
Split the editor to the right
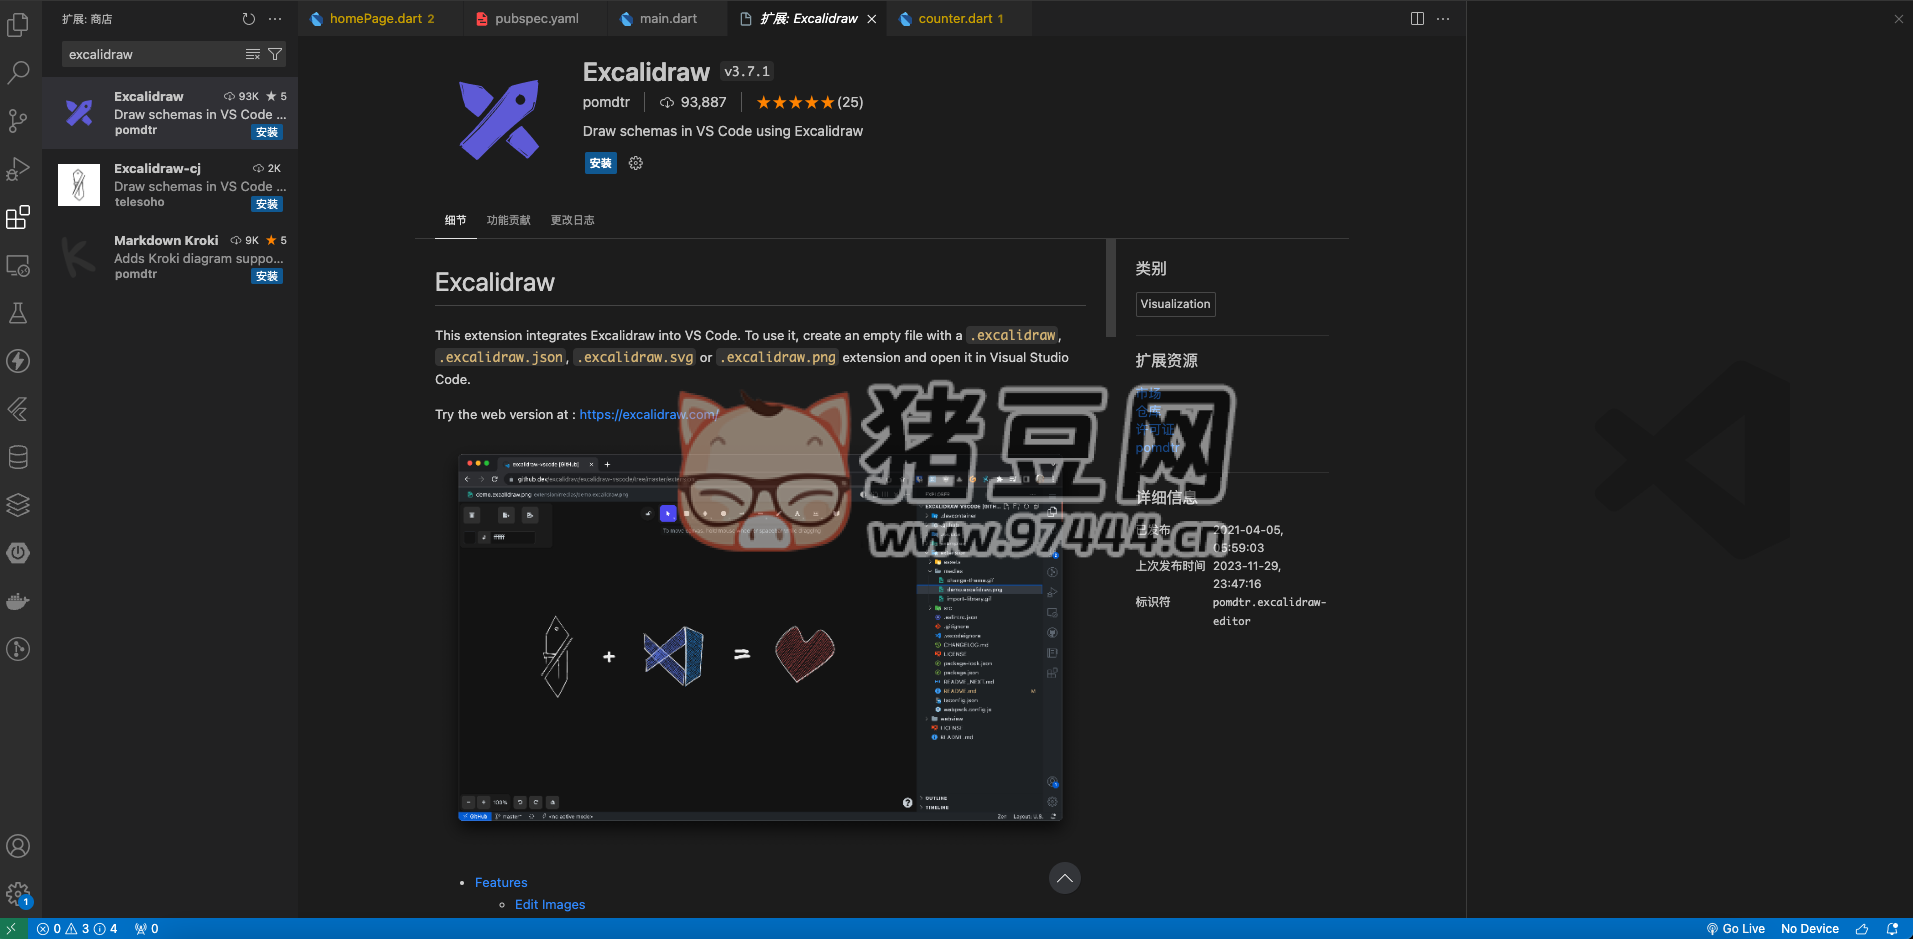tap(1417, 19)
